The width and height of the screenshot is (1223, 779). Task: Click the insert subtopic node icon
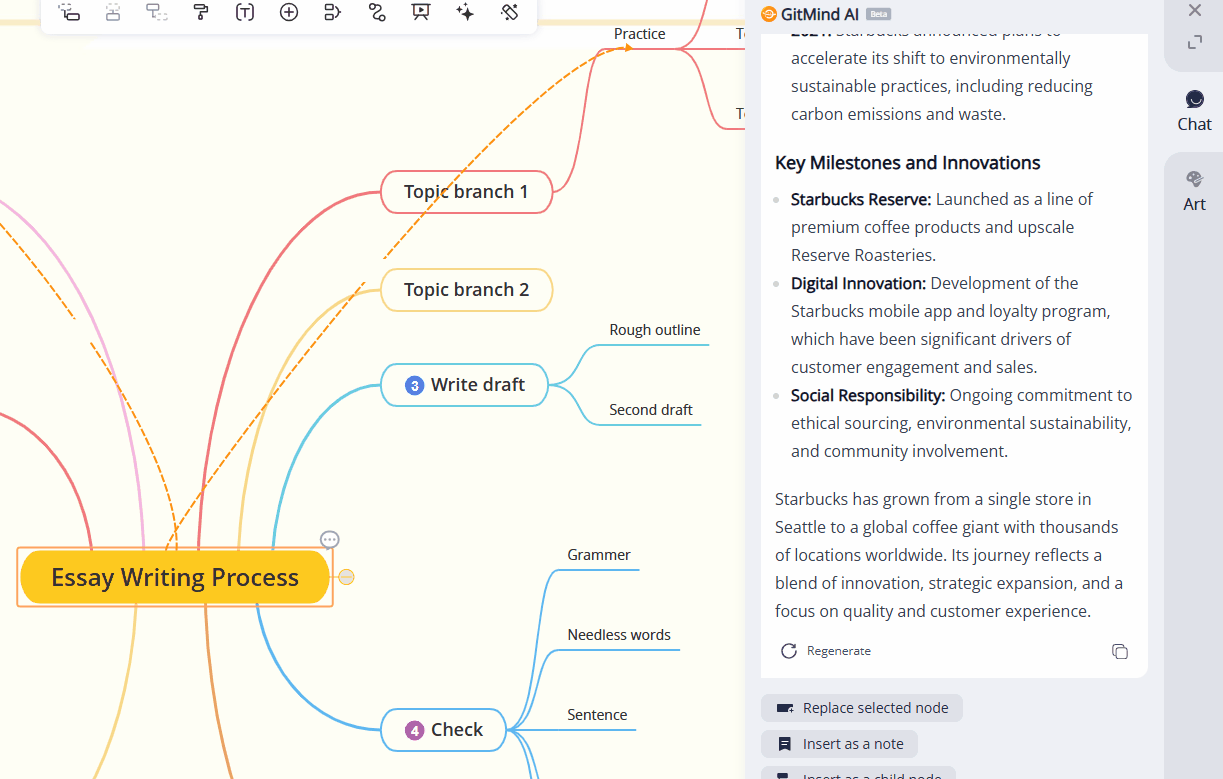(x=69, y=12)
